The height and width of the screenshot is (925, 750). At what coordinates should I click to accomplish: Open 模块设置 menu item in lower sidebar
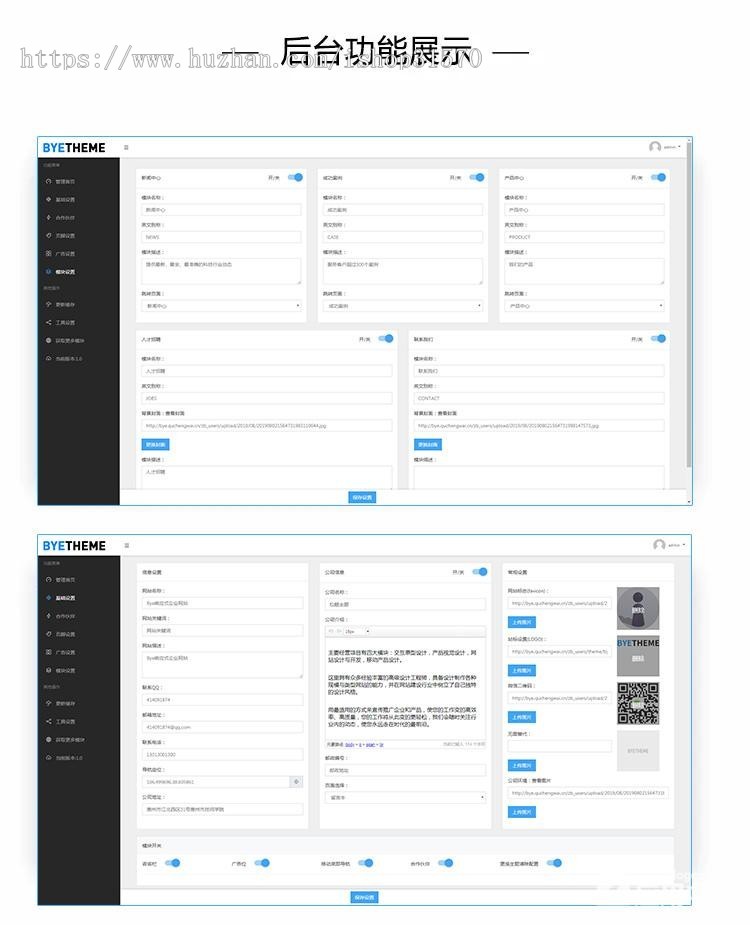(x=65, y=671)
